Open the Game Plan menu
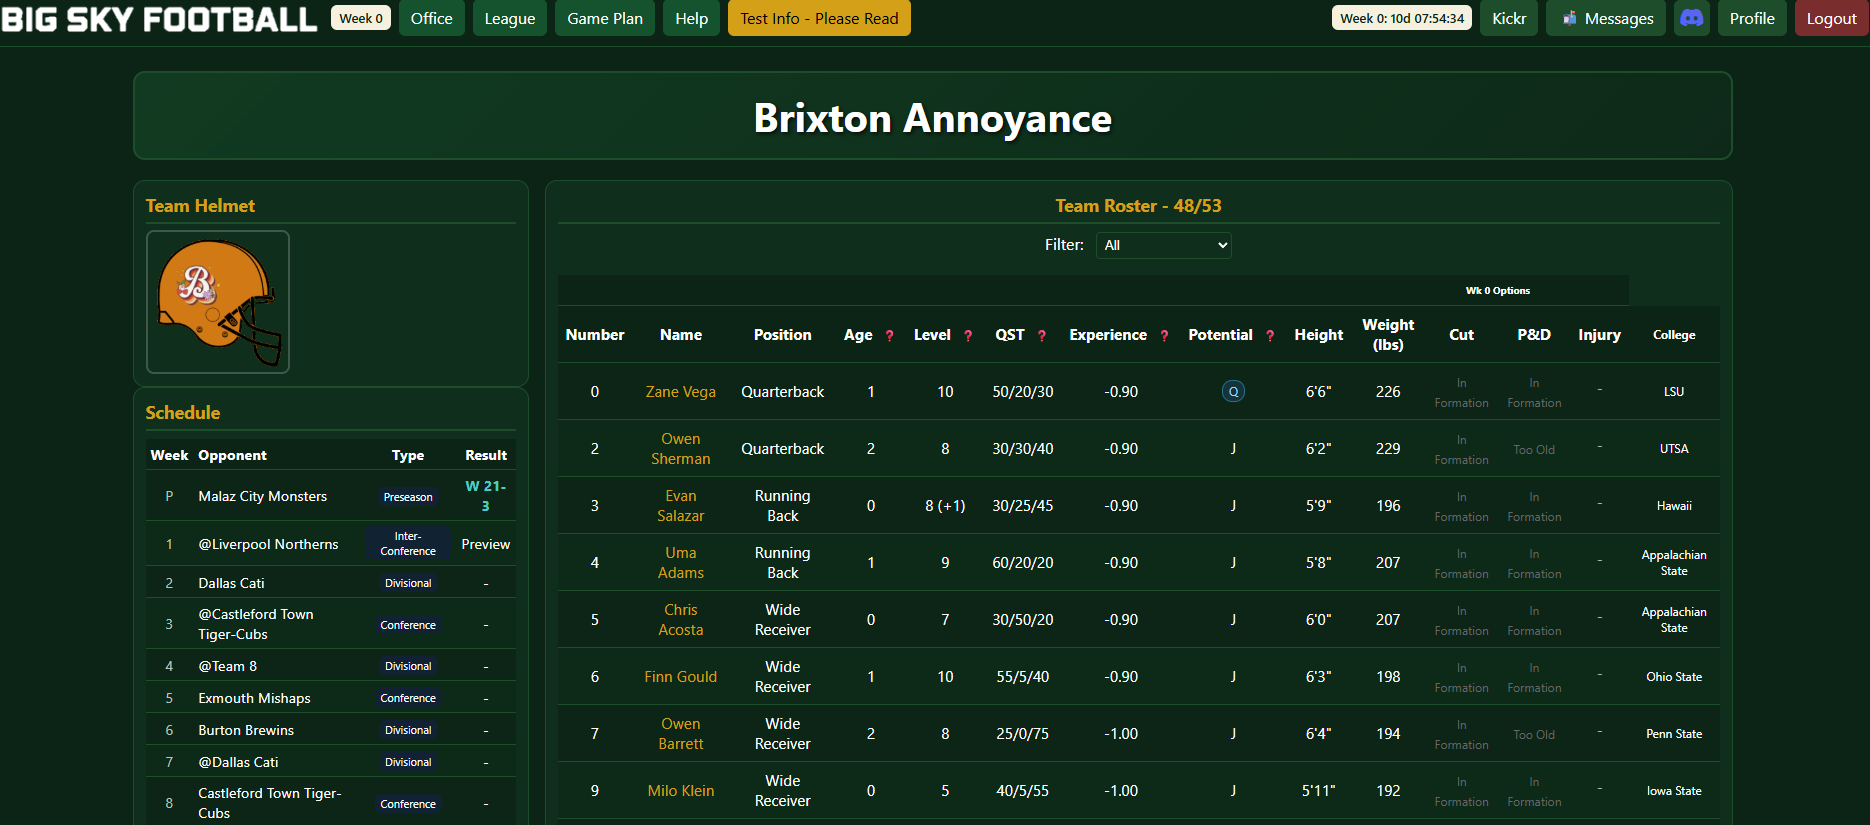 coord(604,18)
